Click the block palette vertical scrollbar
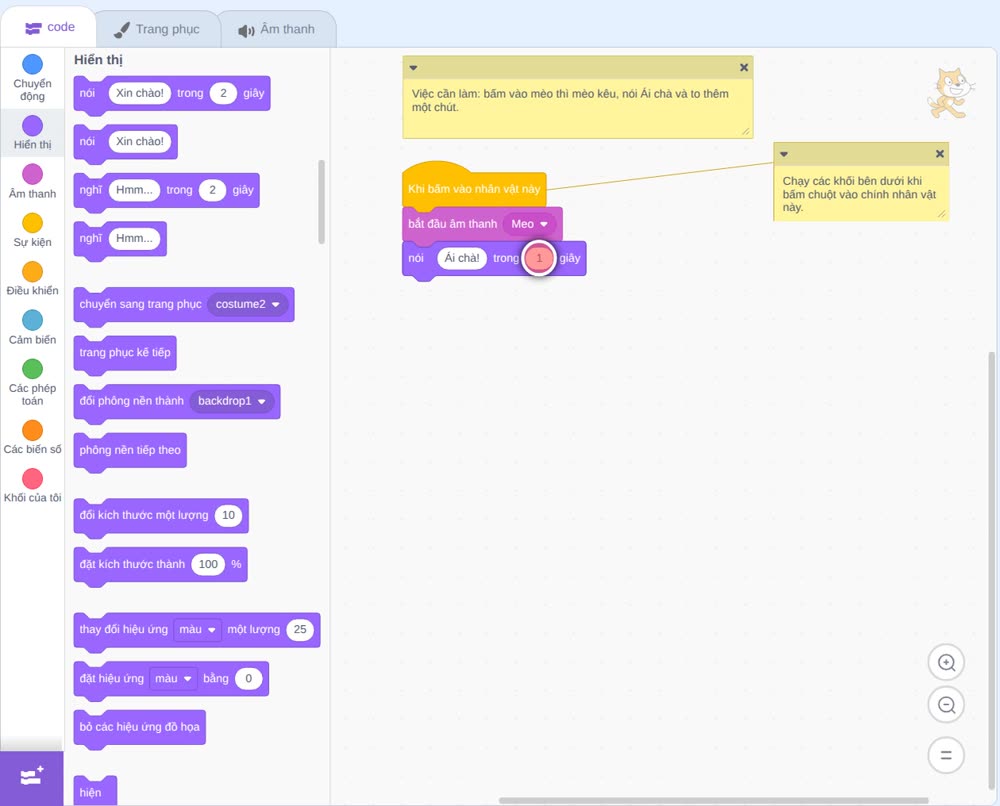 click(x=321, y=202)
